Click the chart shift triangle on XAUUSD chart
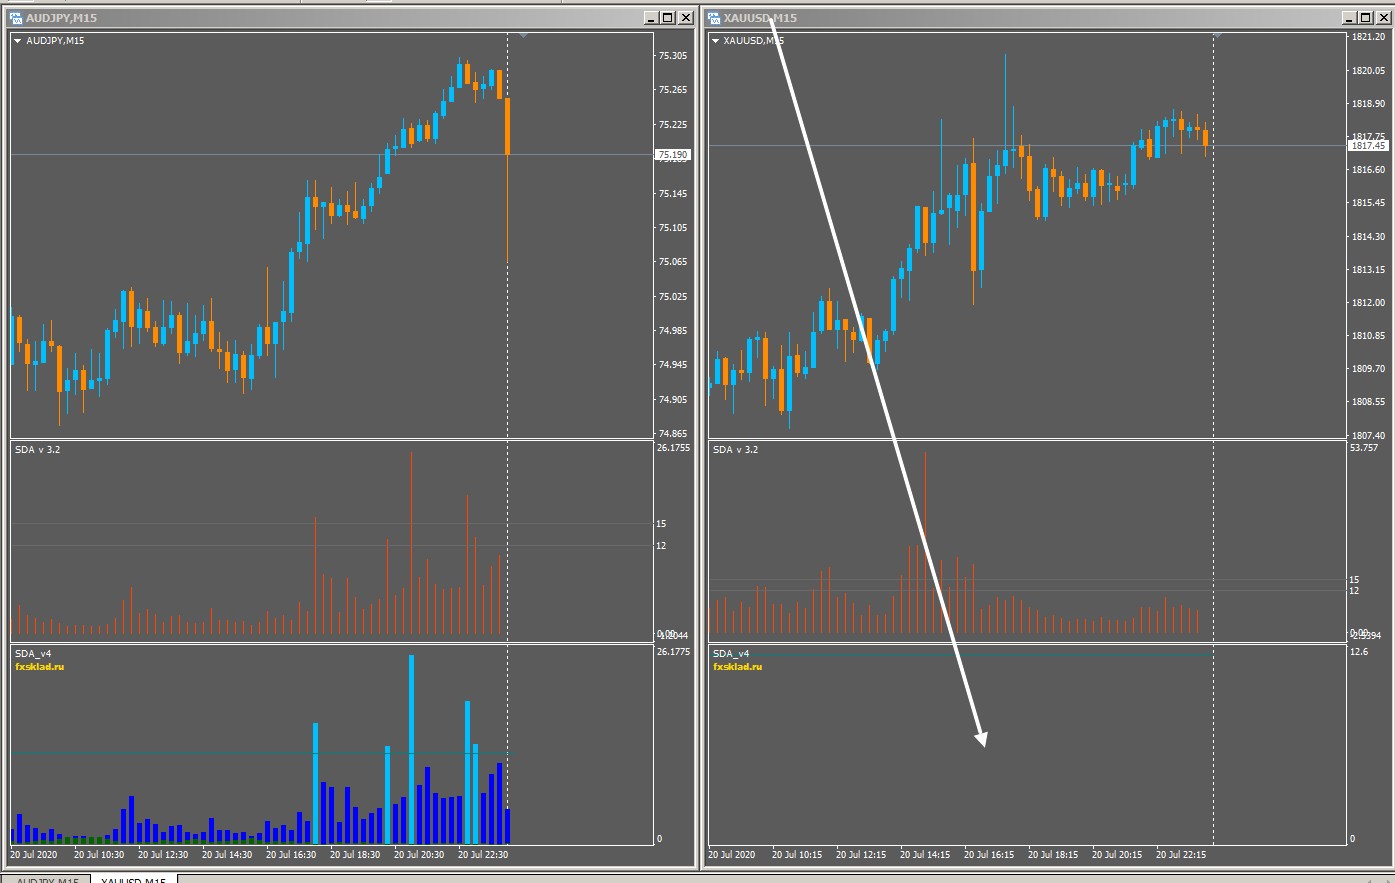1395x883 pixels. 1218,35
